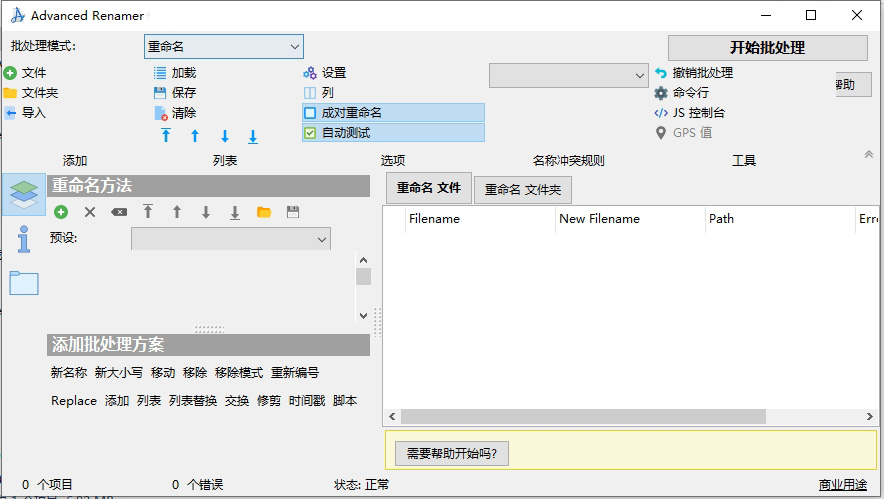Select the layers icon in left sidebar

pos(24,194)
